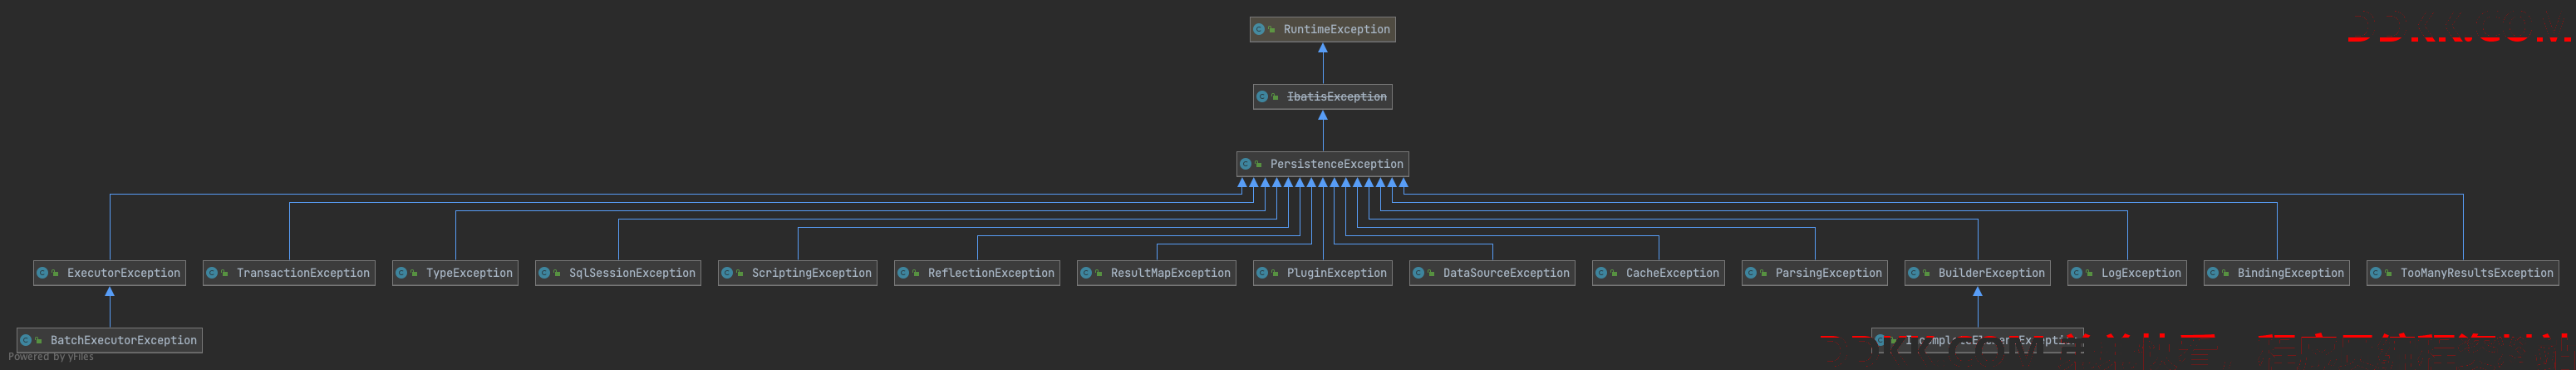The height and width of the screenshot is (370, 2576).
Task: Select the BindingException node label
Action: (2291, 273)
